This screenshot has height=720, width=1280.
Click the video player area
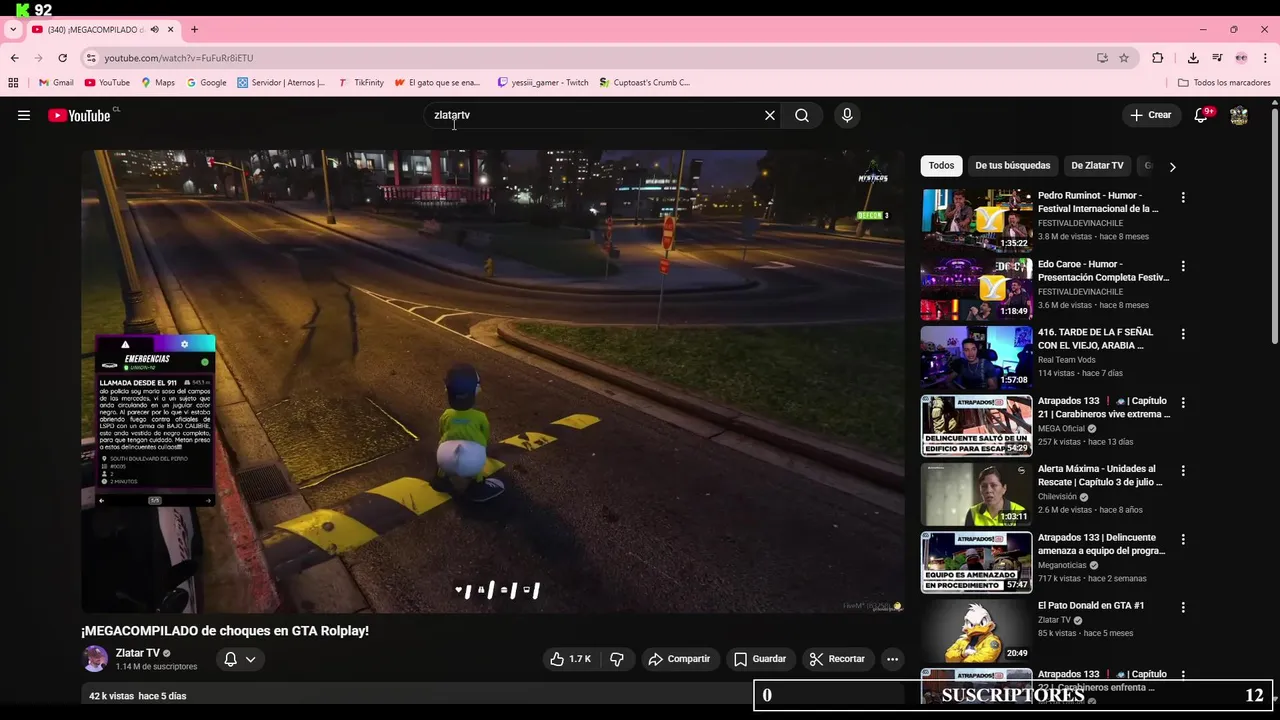coord(493,381)
